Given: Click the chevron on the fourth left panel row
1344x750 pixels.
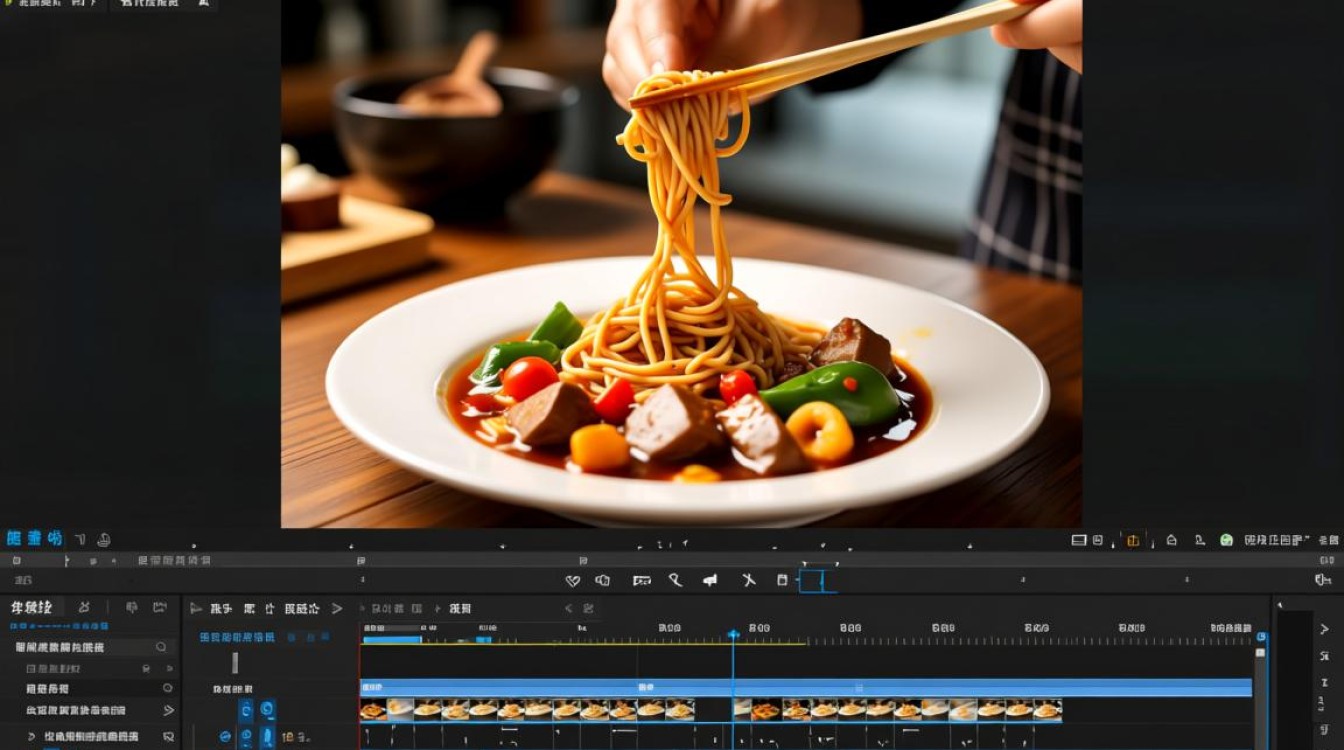Looking at the screenshot, I should click(168, 710).
